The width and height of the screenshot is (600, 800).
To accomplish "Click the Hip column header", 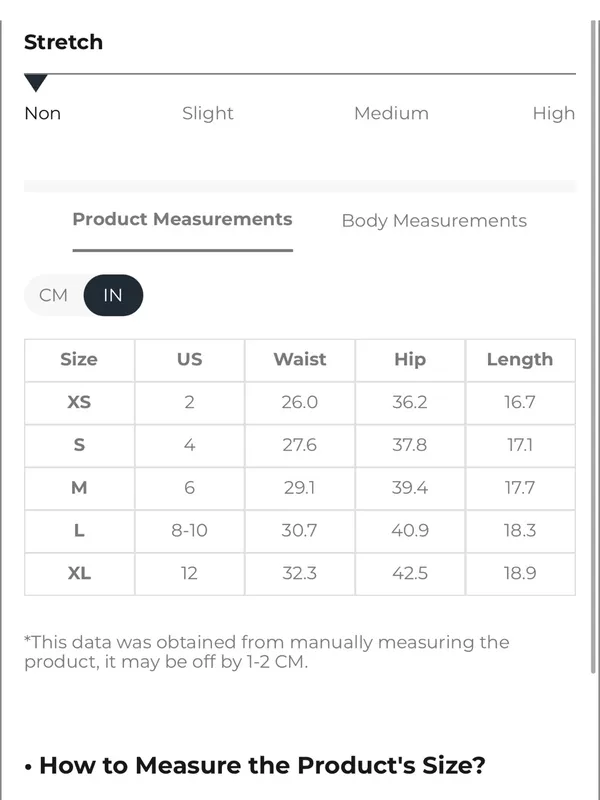I will 410,360.
